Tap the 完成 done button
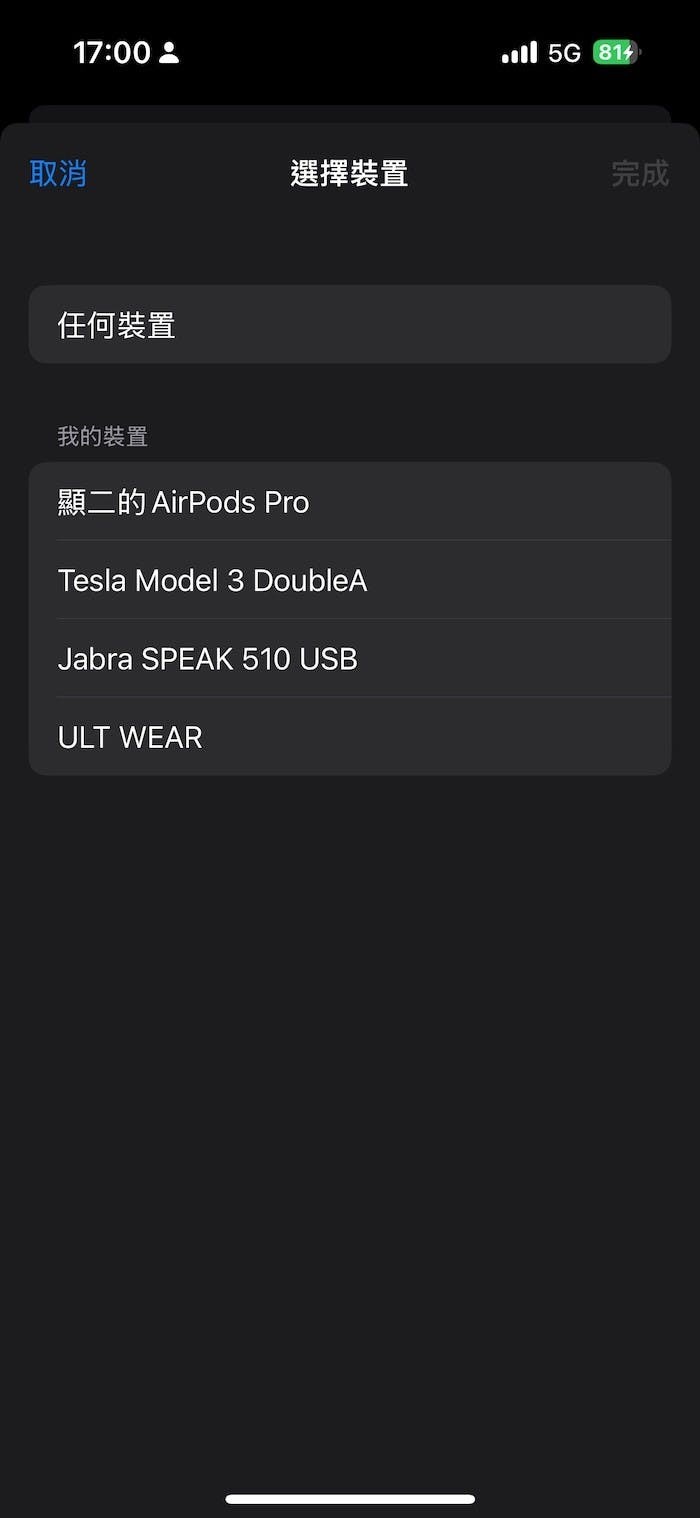Image resolution: width=700 pixels, height=1518 pixels. (x=640, y=174)
